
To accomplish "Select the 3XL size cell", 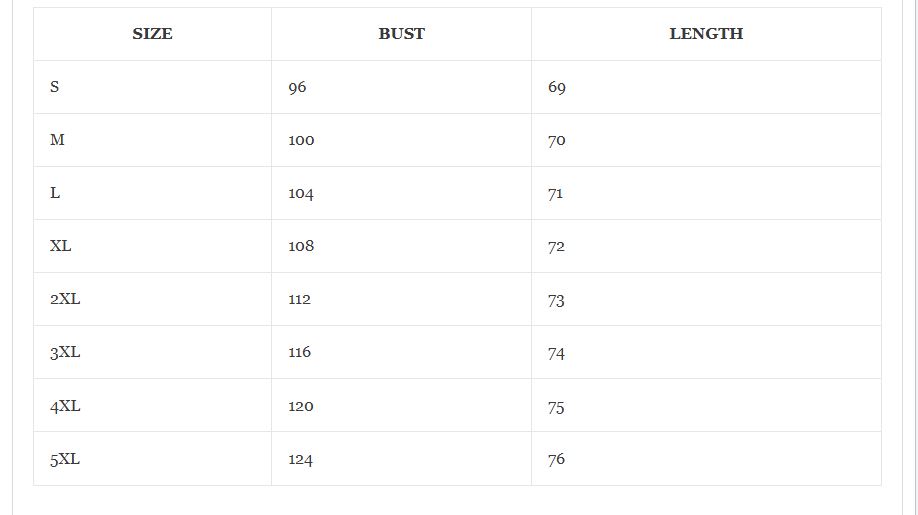I will pyautogui.click(x=152, y=352).
